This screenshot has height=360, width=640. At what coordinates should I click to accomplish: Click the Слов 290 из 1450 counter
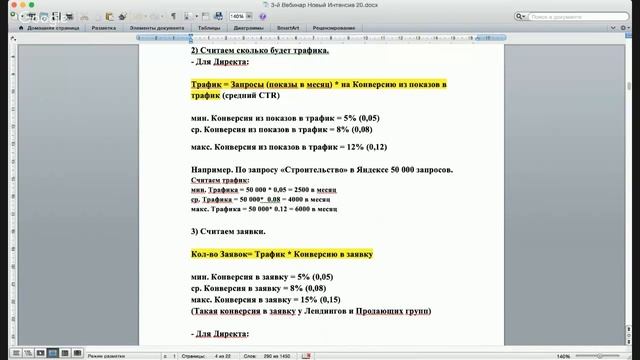267,356
